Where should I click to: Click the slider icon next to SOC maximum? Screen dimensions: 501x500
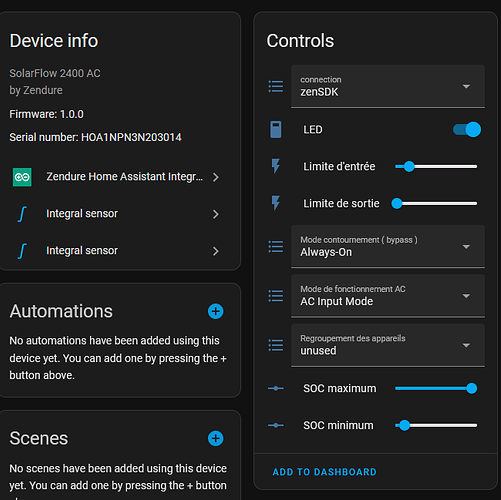pos(276,388)
